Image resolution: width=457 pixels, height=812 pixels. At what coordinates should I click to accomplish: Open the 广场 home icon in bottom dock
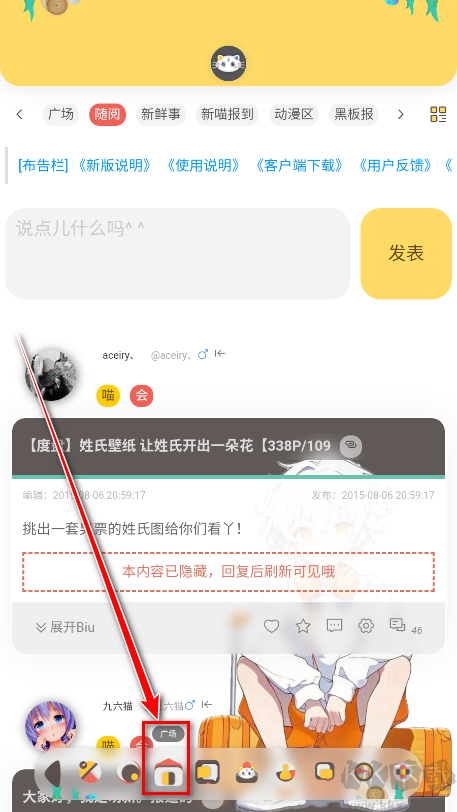coord(166,773)
